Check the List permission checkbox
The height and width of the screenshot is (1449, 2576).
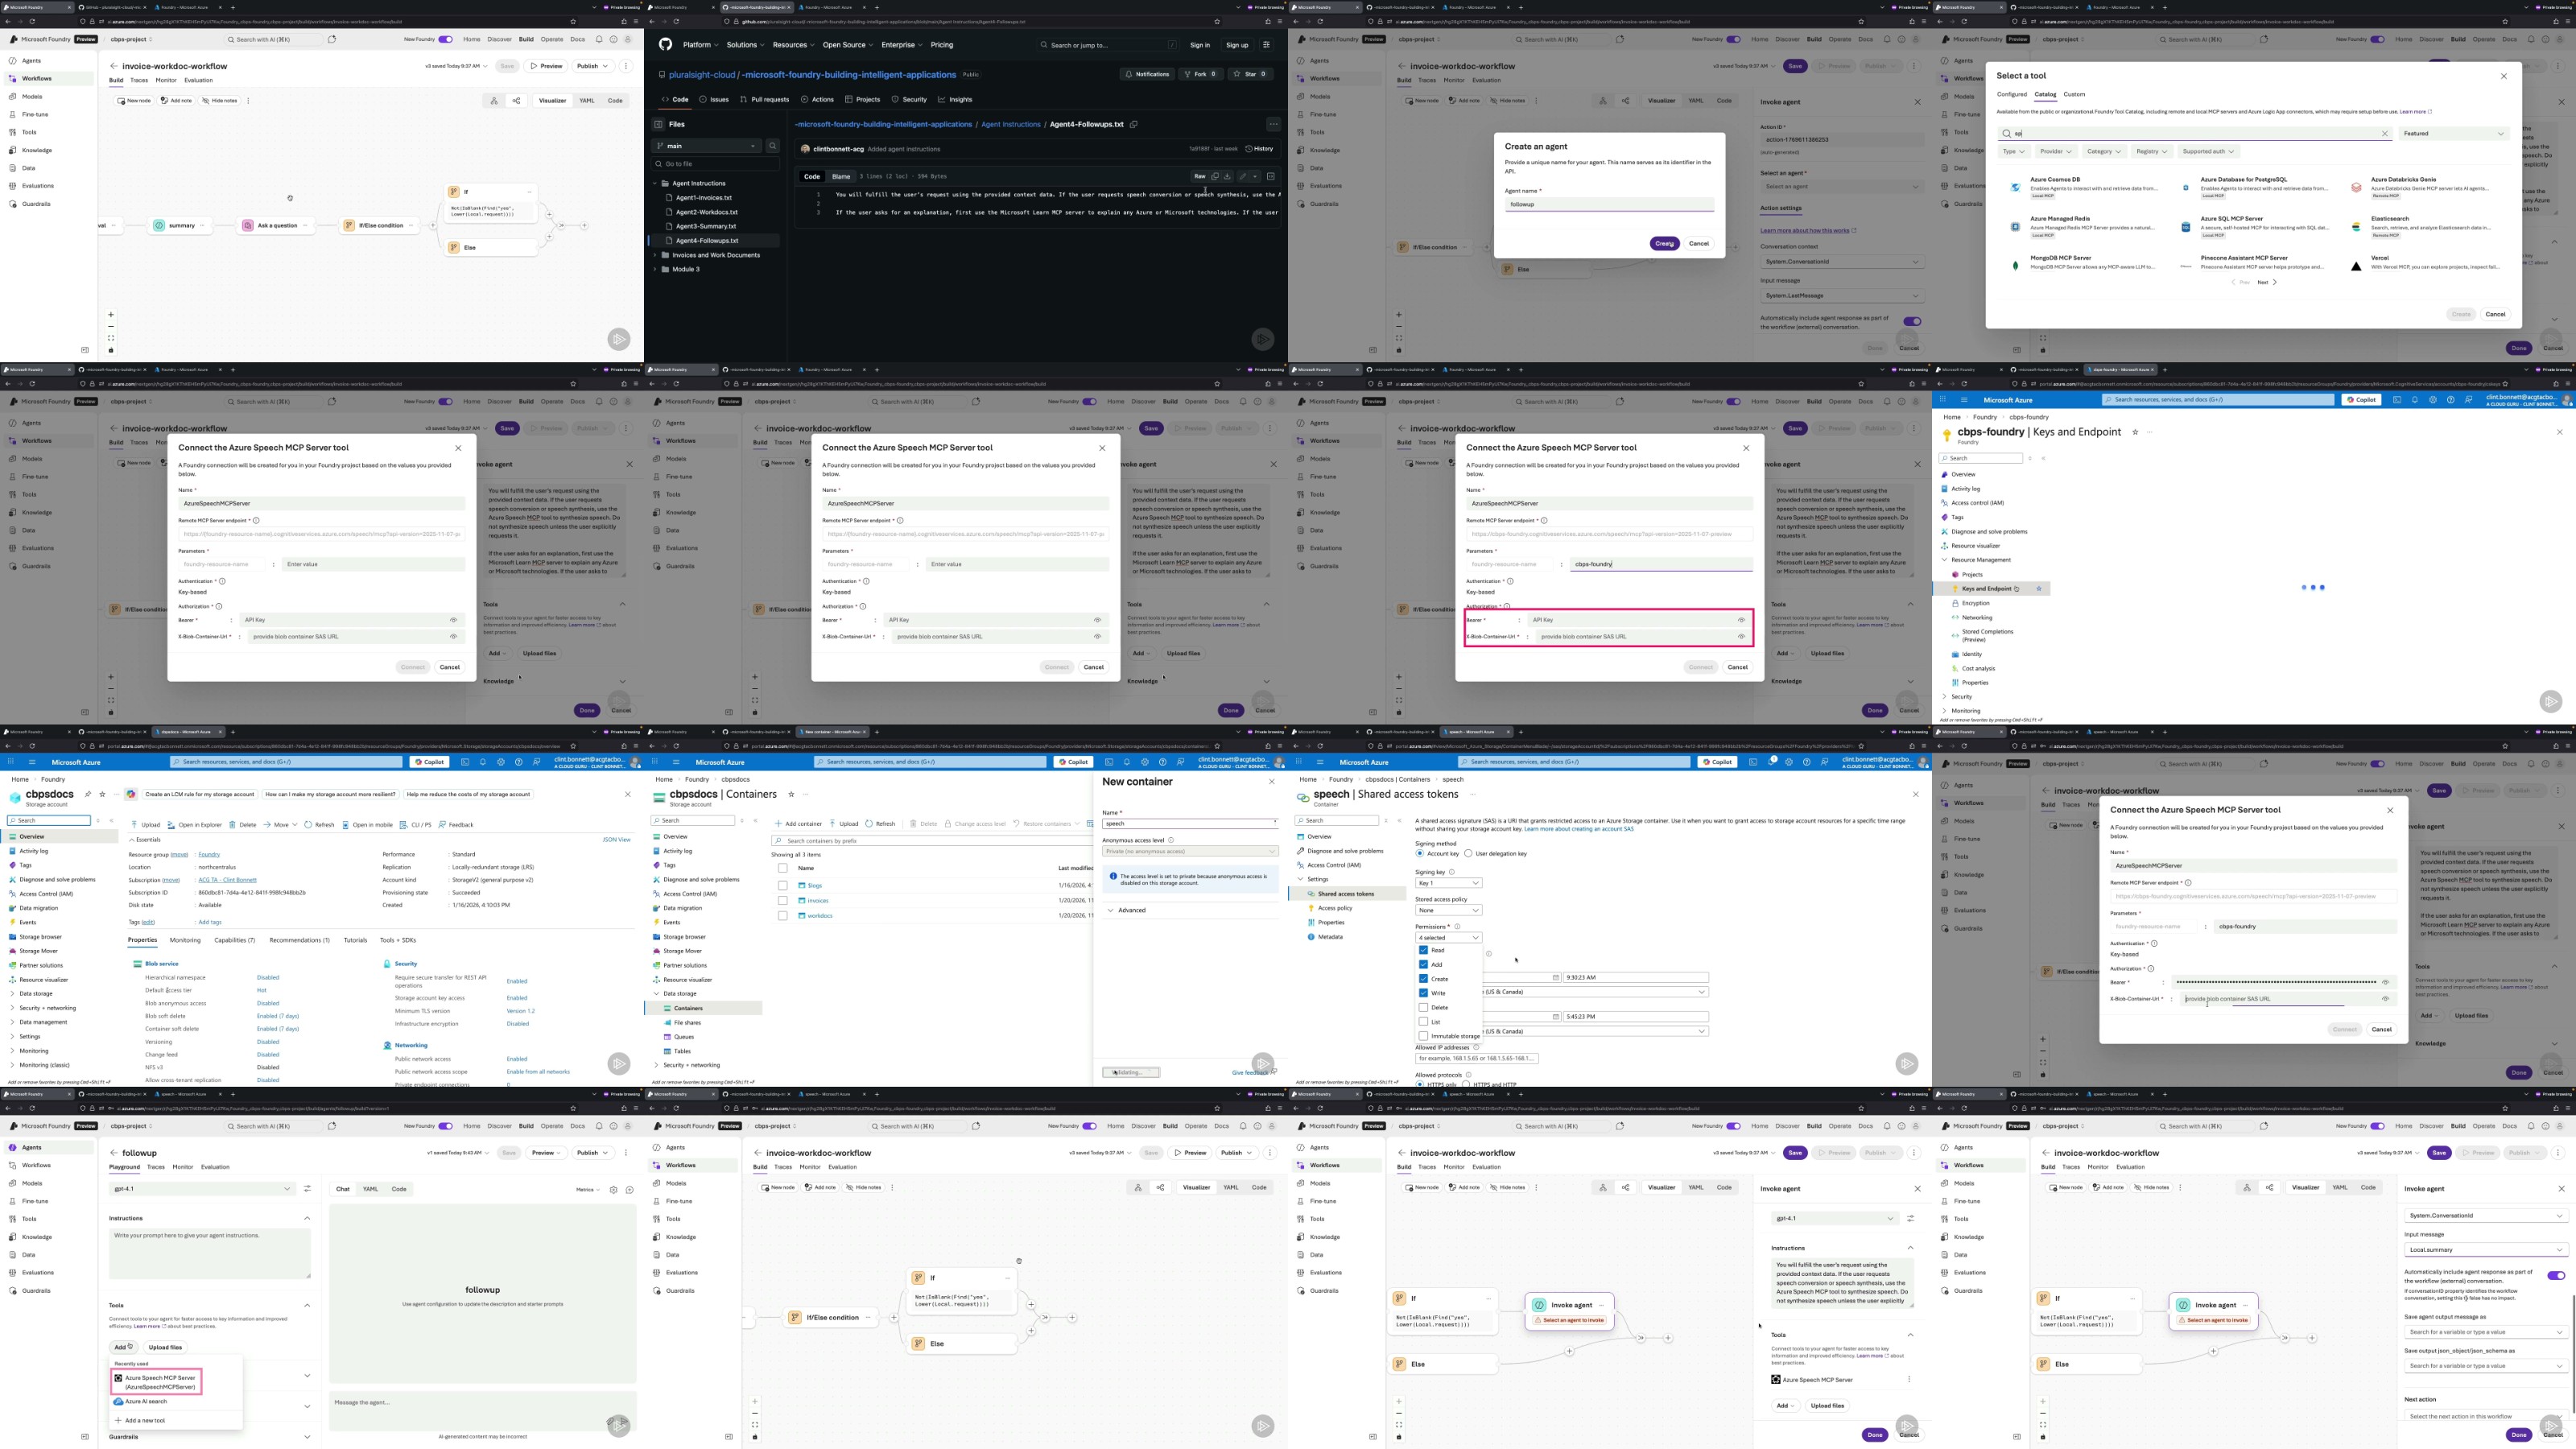(1423, 1022)
